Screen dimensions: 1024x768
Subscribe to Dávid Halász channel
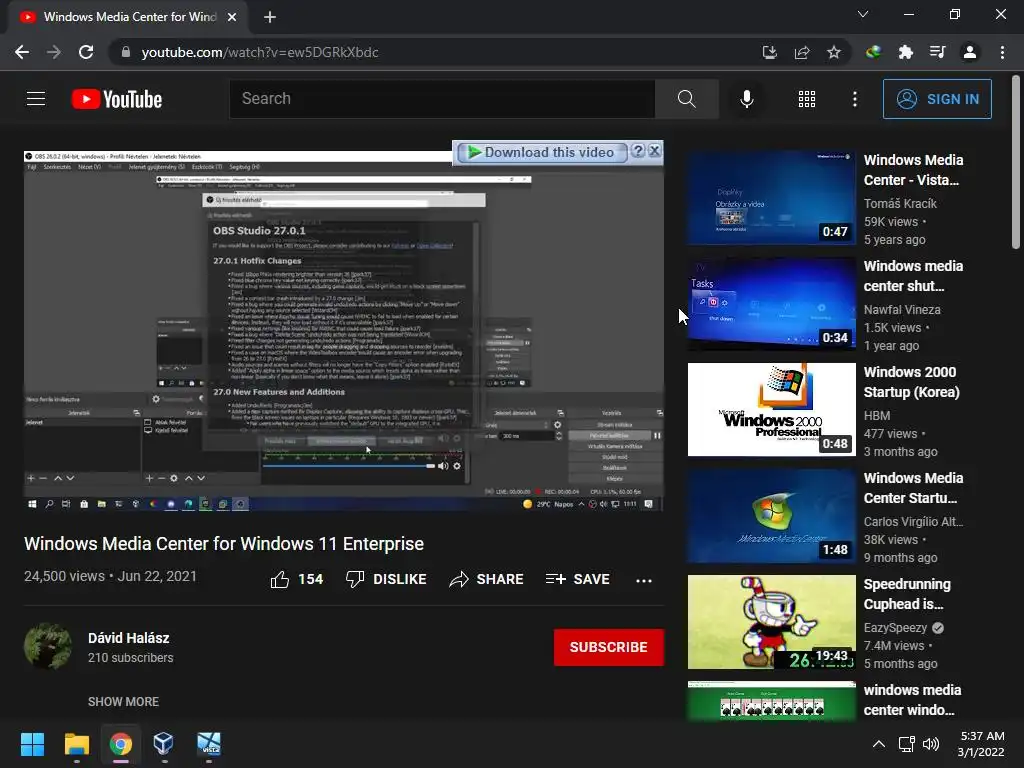tap(609, 647)
